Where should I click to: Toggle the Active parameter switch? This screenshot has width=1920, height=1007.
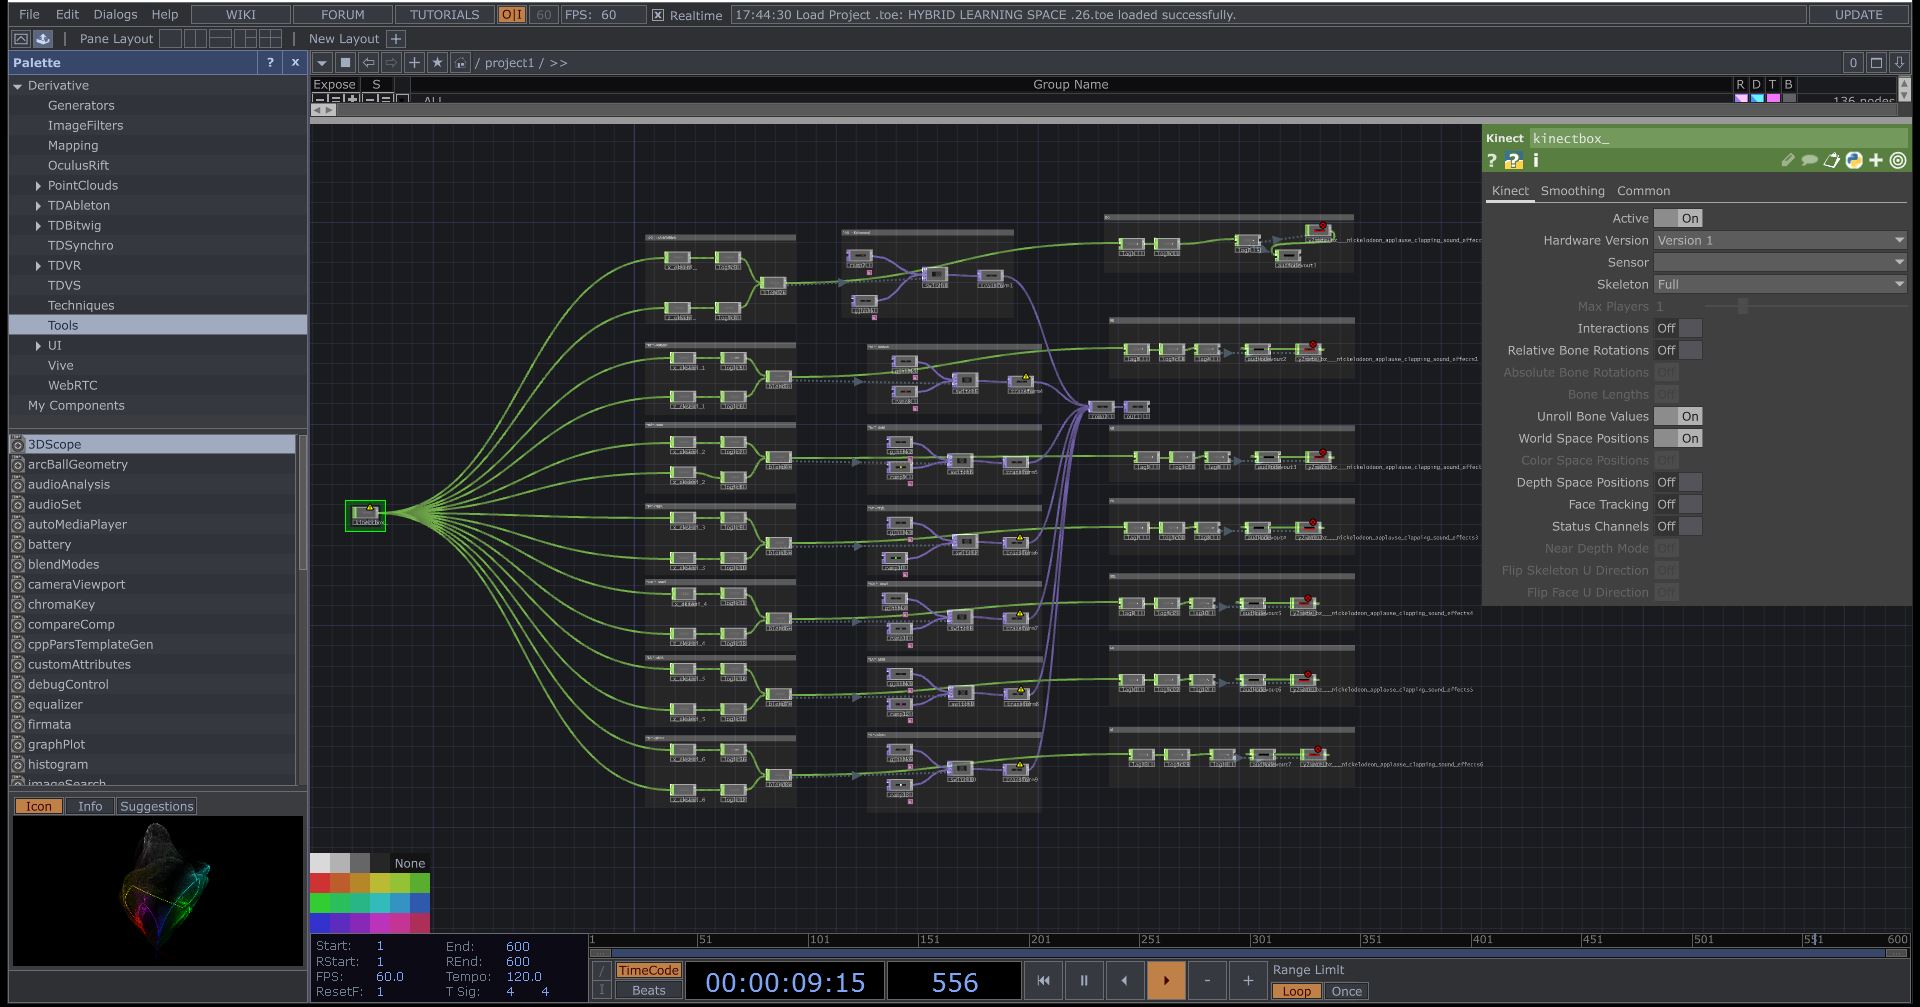pyautogui.click(x=1678, y=218)
